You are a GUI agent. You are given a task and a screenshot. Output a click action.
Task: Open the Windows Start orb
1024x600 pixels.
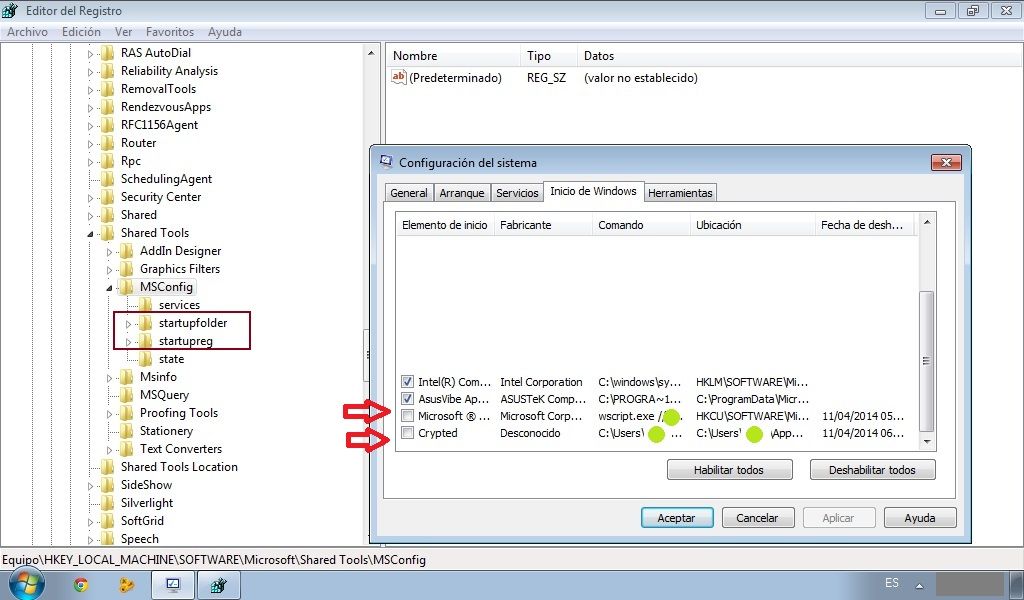pyautogui.click(x=26, y=583)
